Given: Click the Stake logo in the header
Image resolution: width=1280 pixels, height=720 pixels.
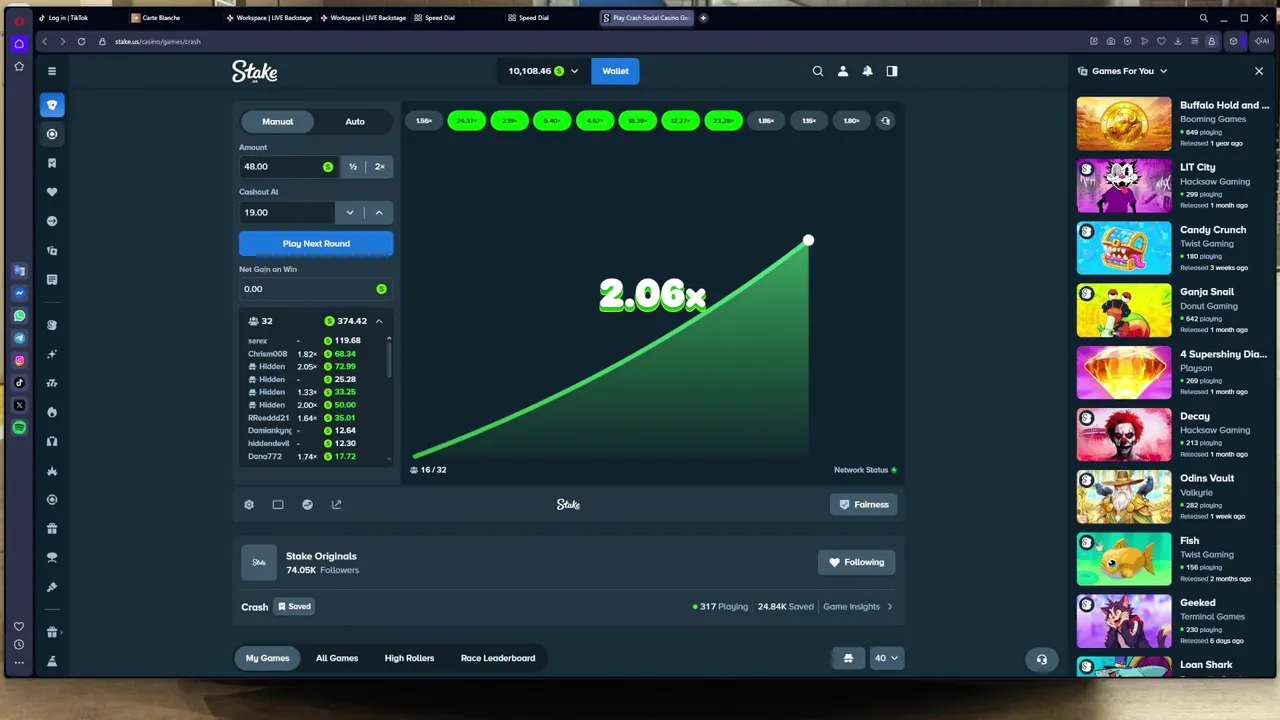Looking at the screenshot, I should coord(255,71).
